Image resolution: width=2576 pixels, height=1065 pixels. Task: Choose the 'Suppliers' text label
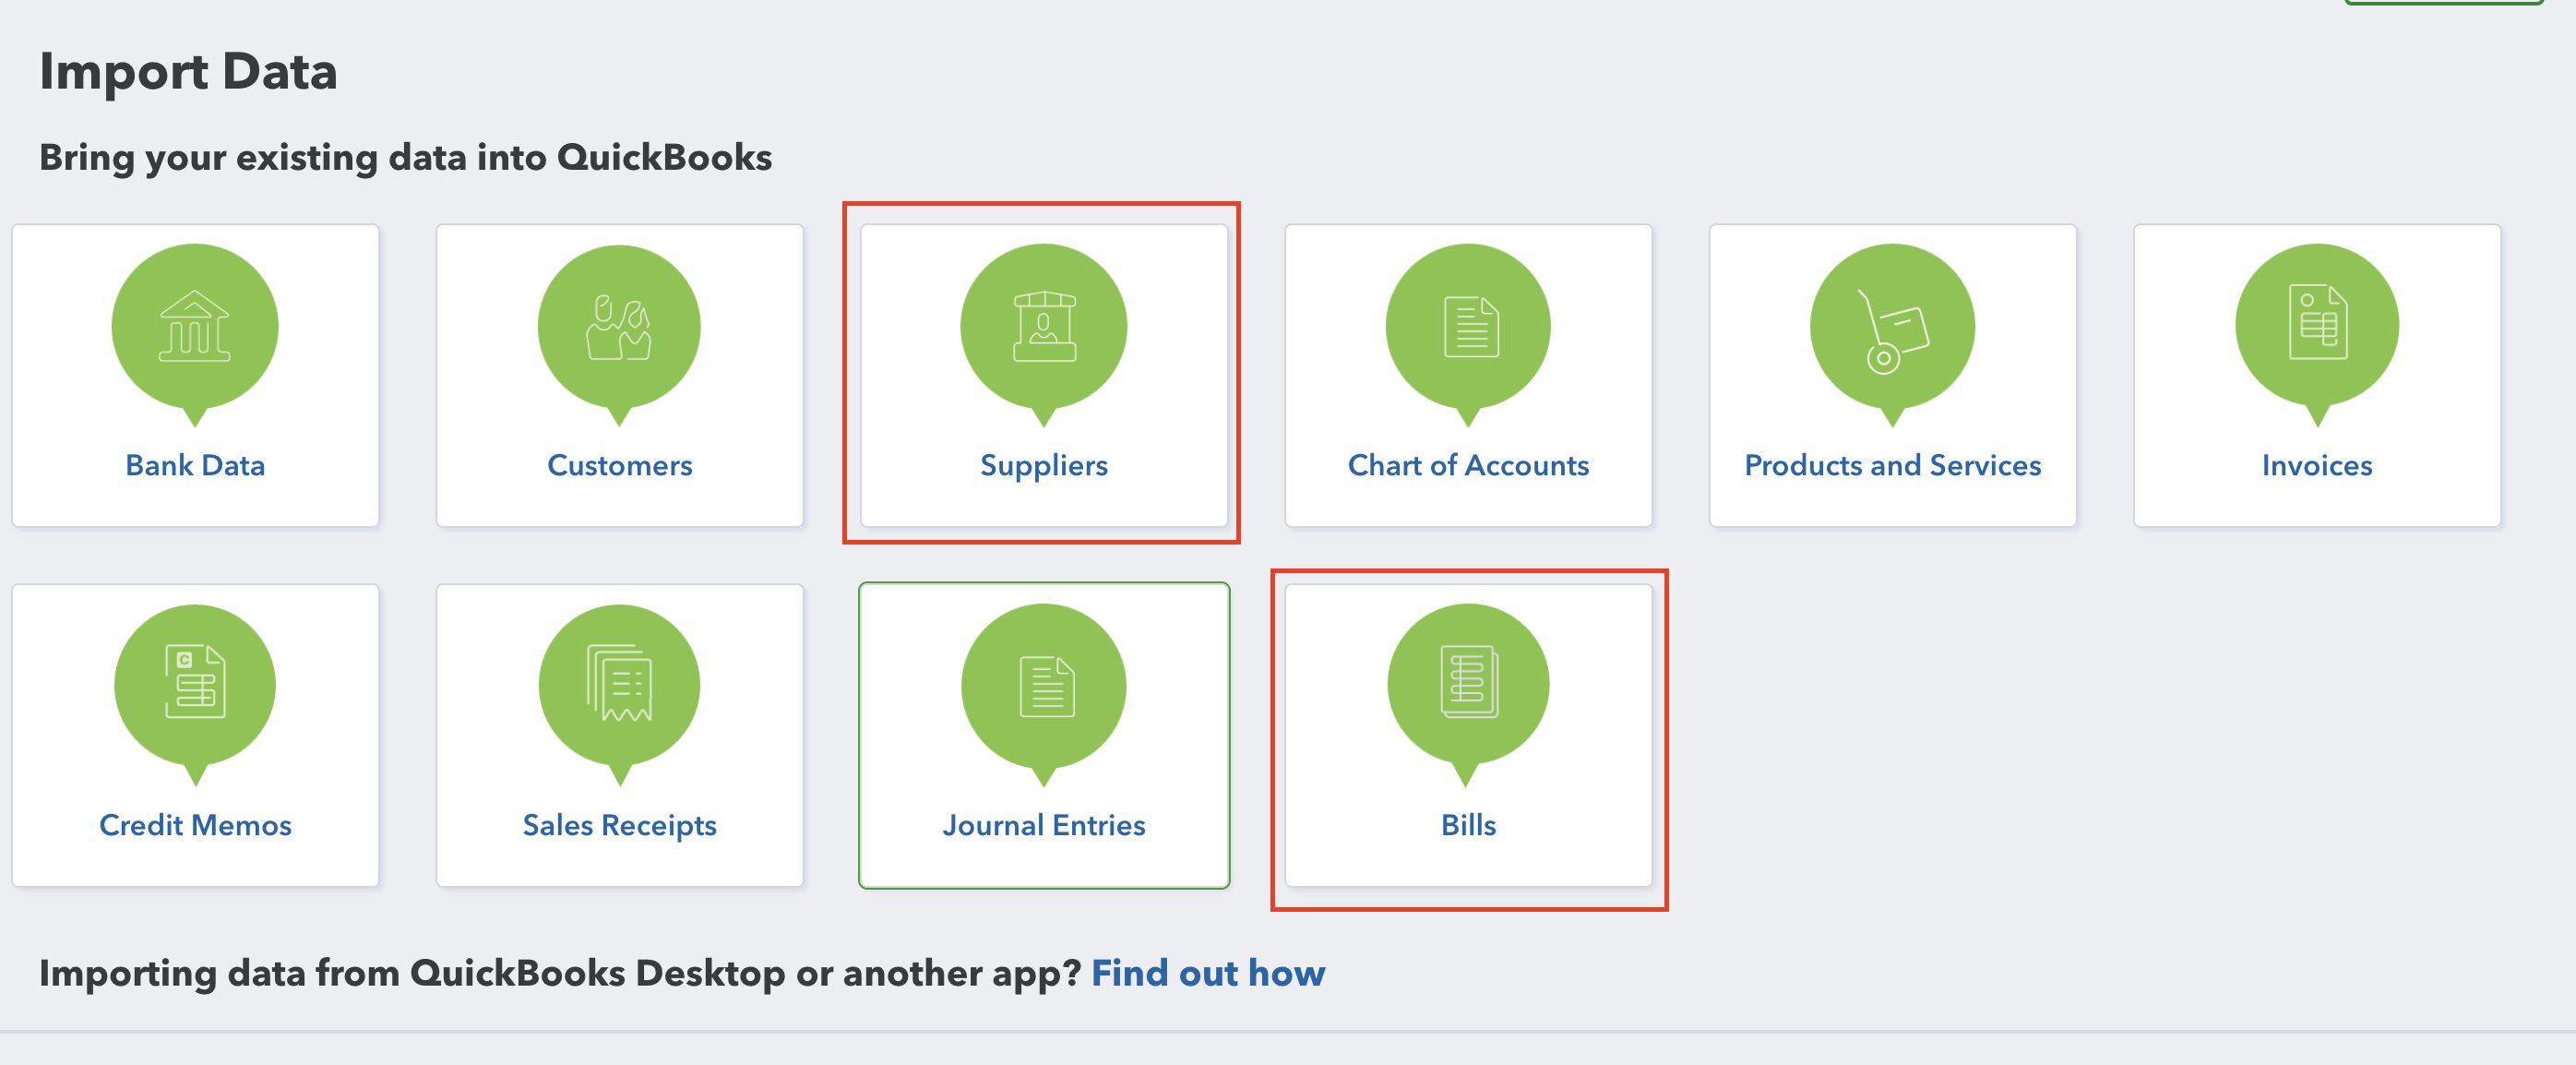point(1043,465)
